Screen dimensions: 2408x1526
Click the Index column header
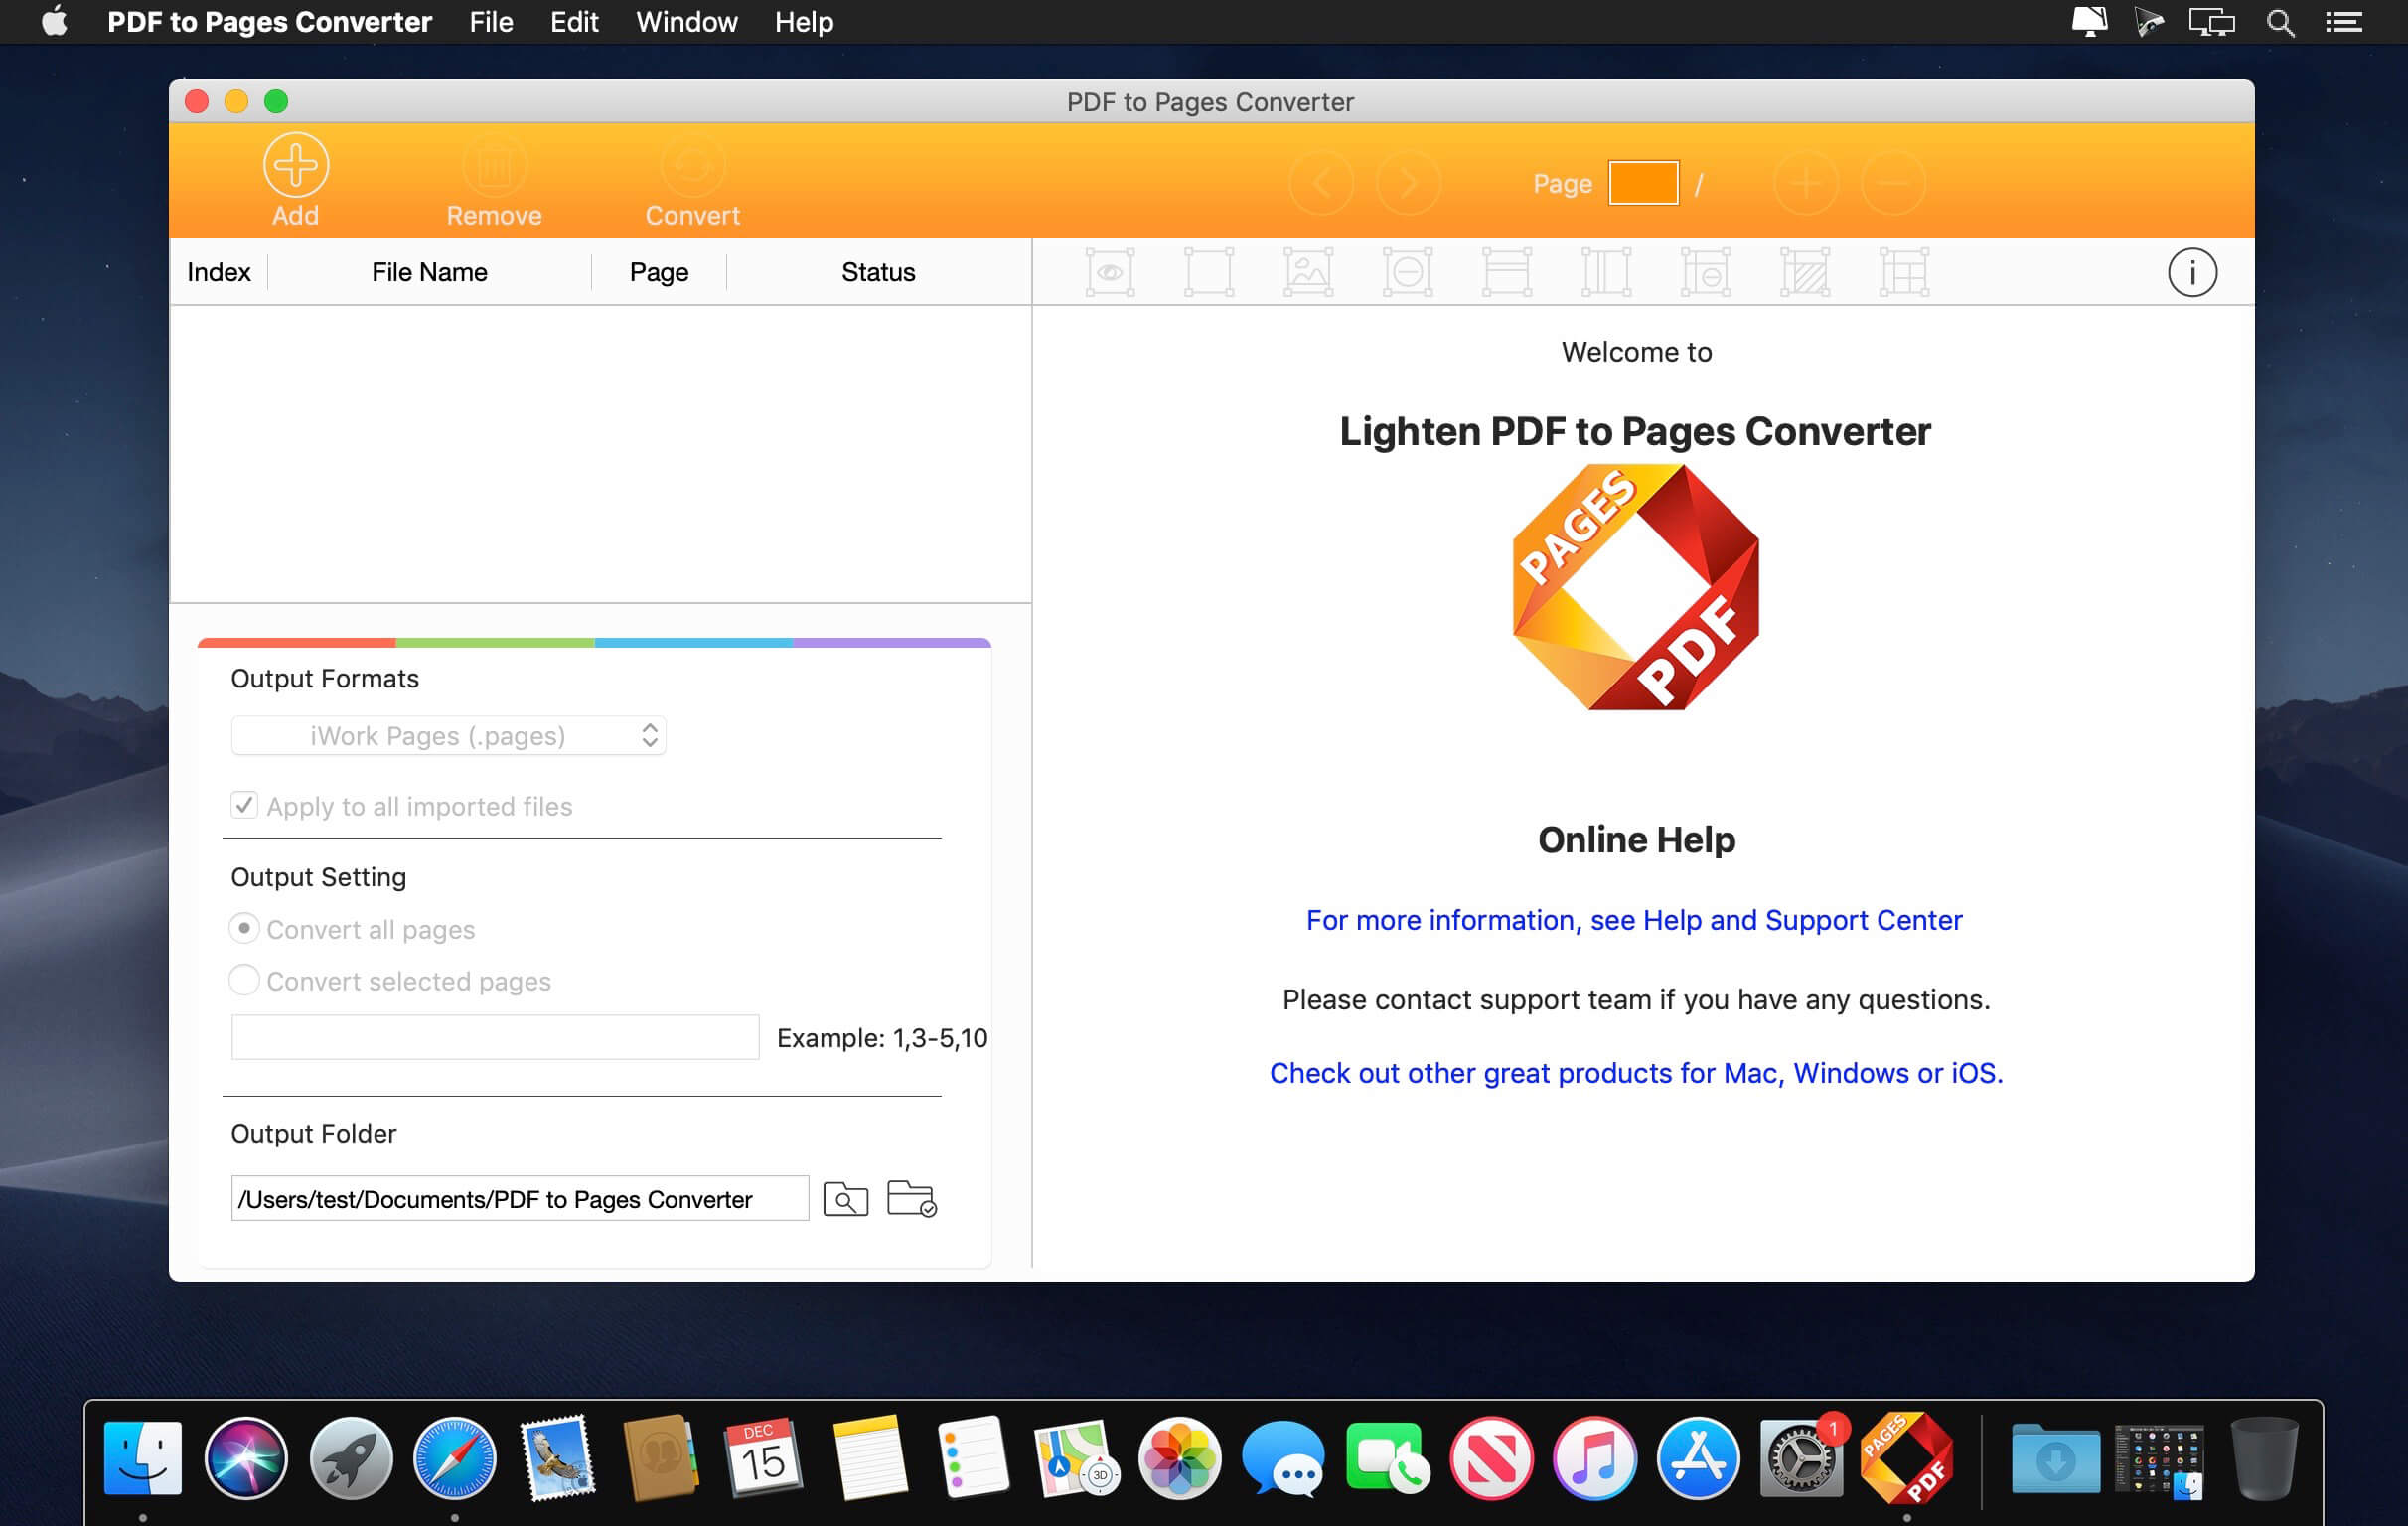click(218, 272)
